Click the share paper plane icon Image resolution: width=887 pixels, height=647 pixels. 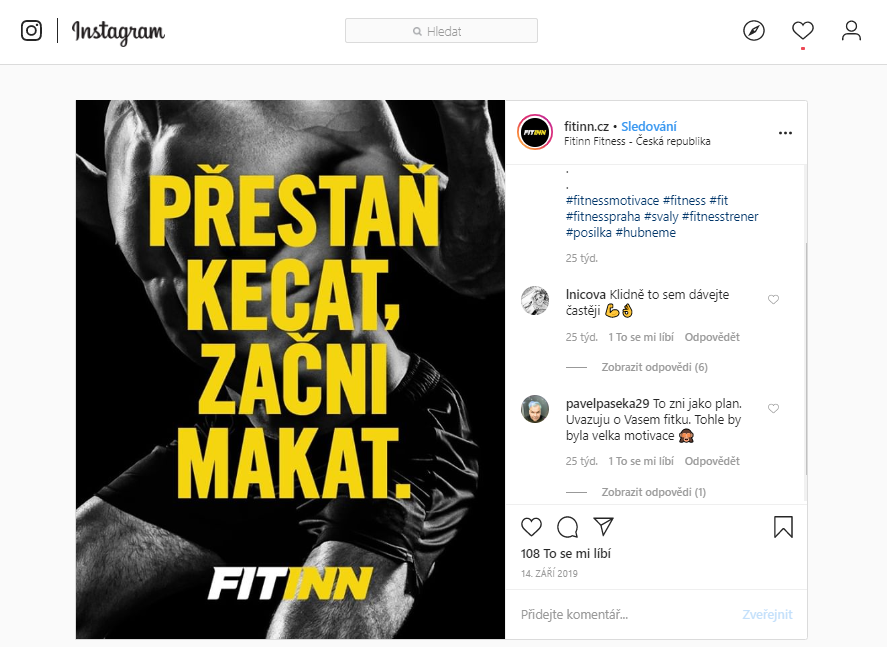coord(603,526)
